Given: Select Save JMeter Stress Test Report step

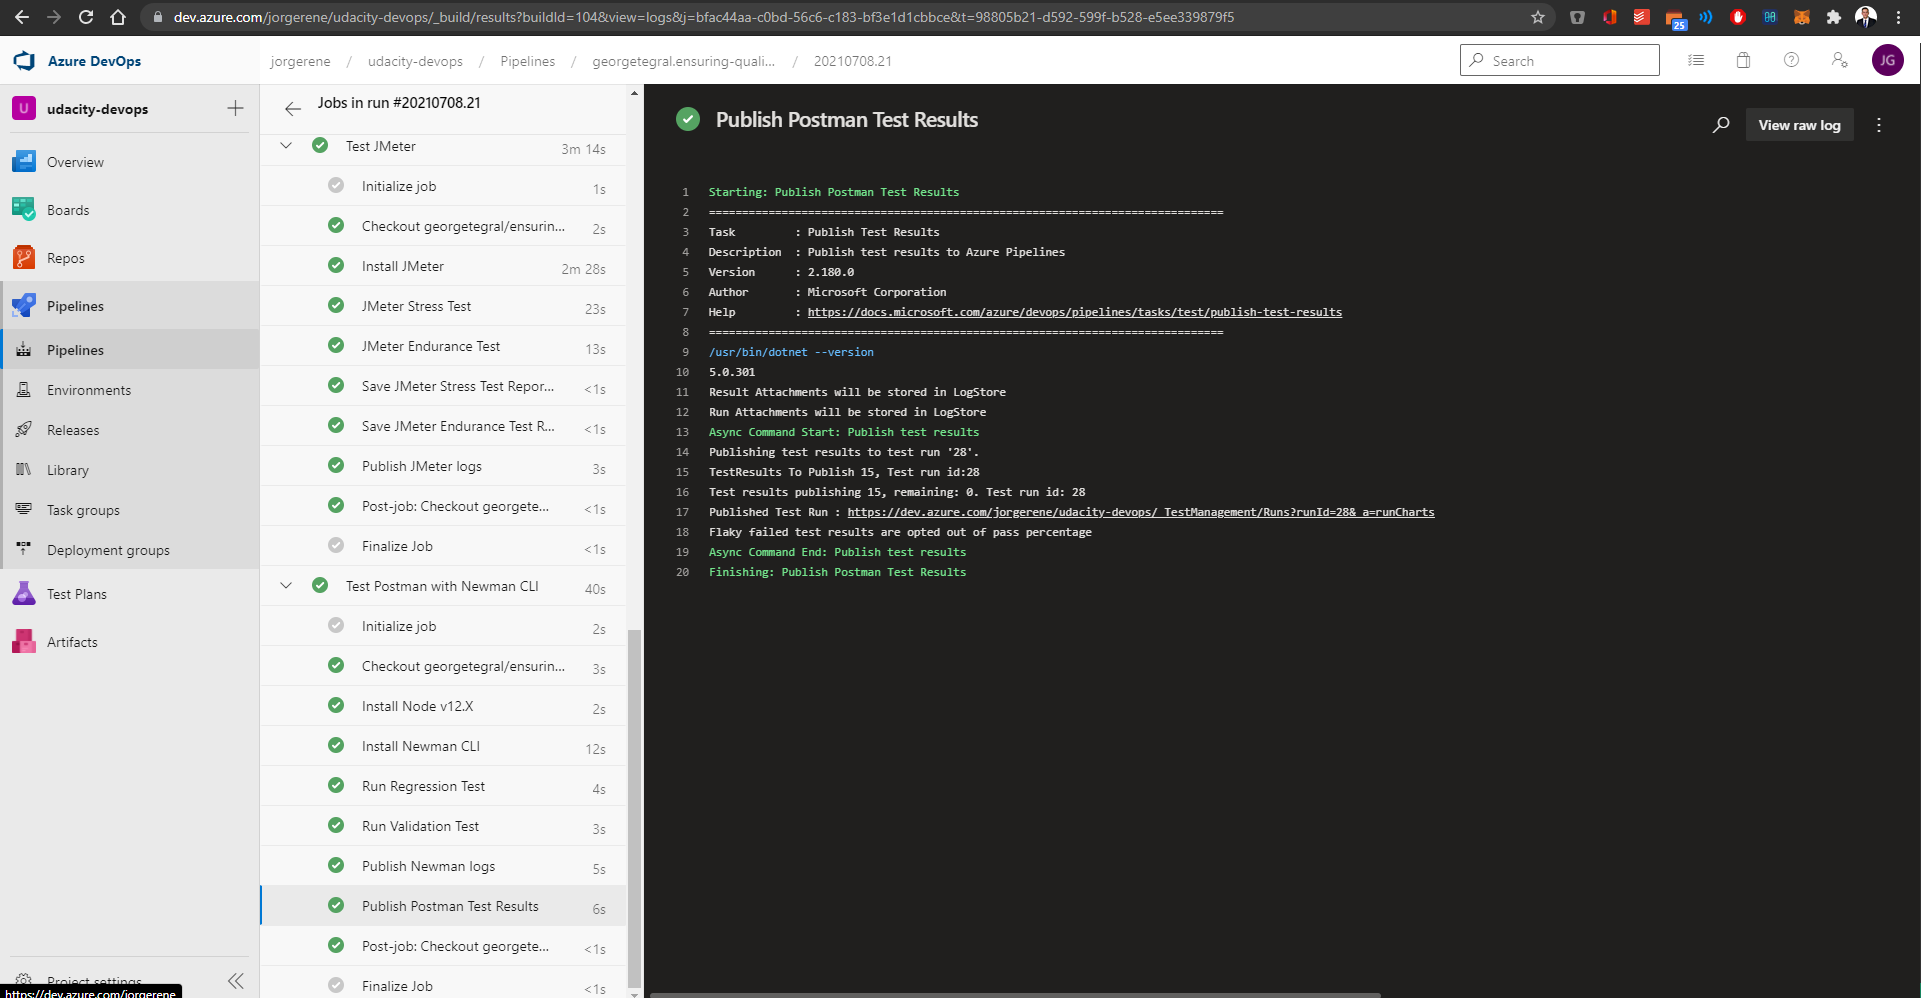Looking at the screenshot, I should (444, 386).
